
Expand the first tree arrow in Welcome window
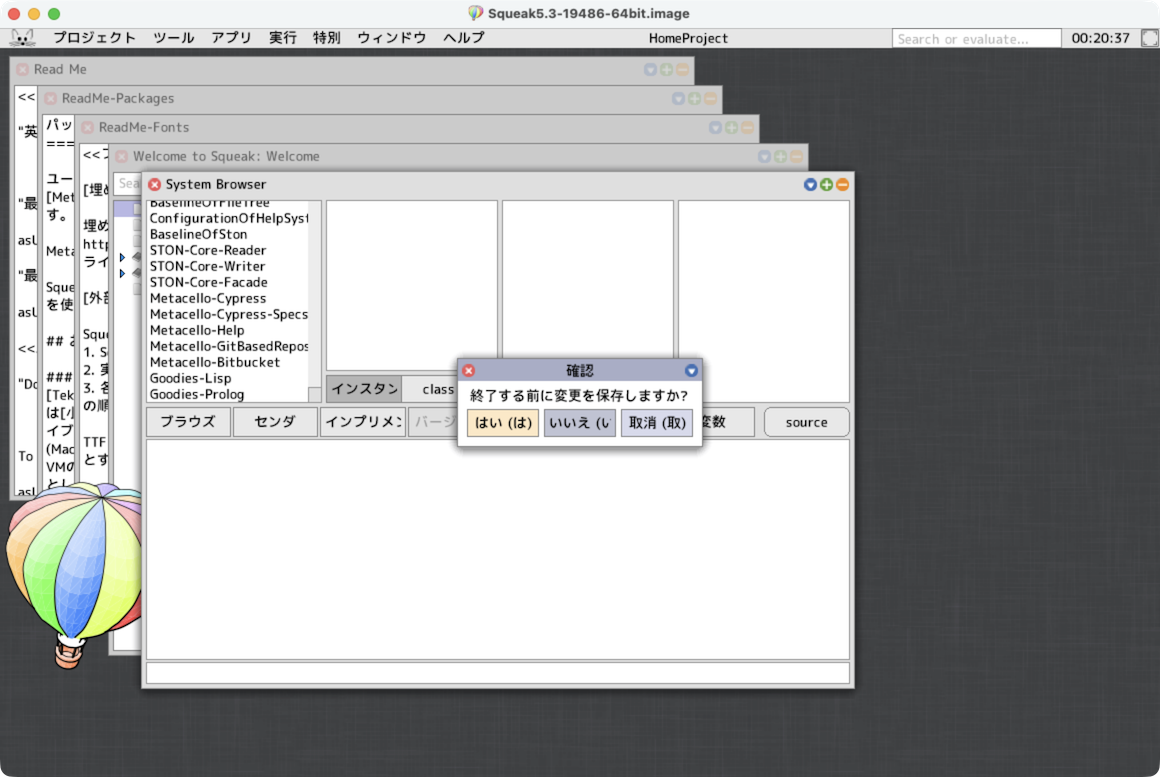point(122,257)
